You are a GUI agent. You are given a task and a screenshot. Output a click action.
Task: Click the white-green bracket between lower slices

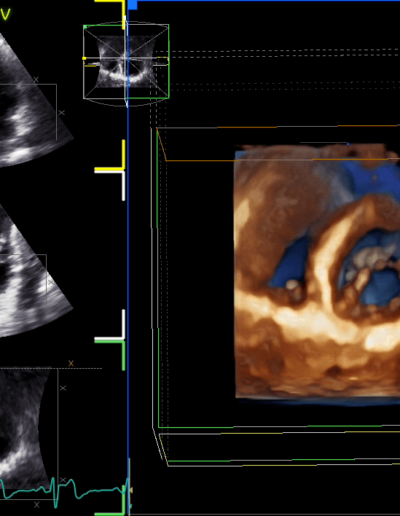coord(110,340)
